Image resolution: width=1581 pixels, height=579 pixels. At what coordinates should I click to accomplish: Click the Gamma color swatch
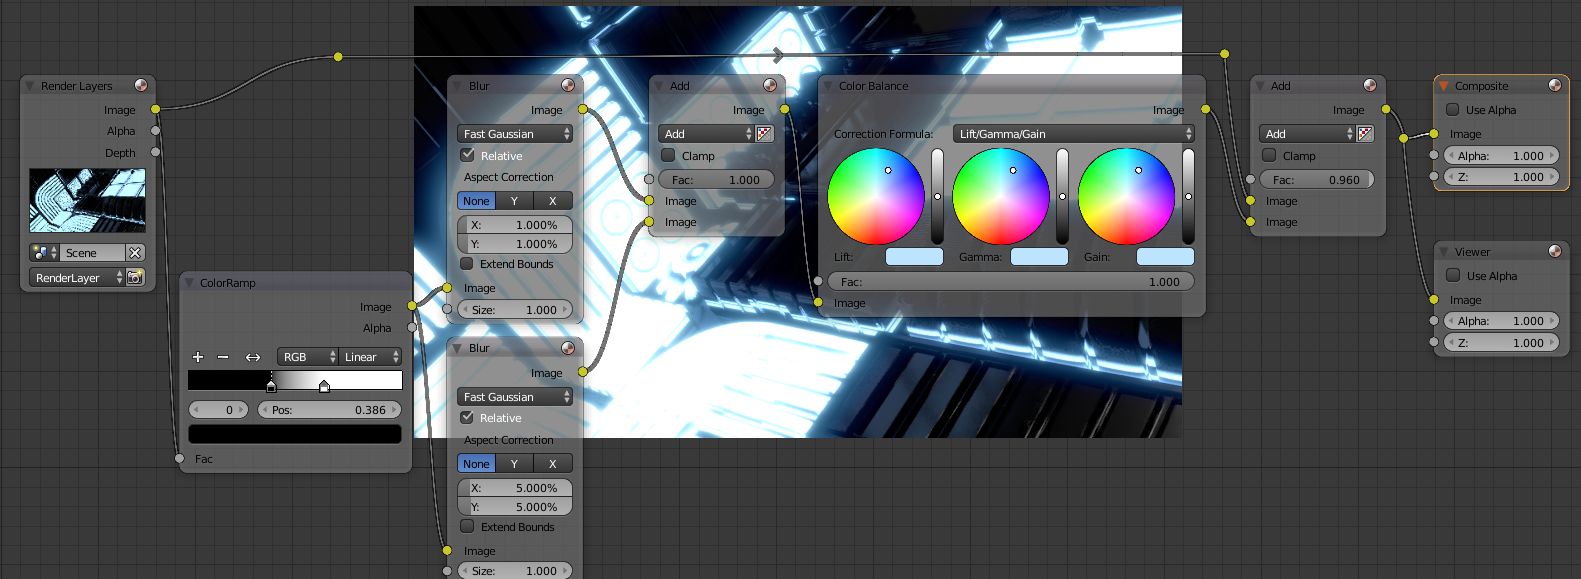click(1039, 257)
